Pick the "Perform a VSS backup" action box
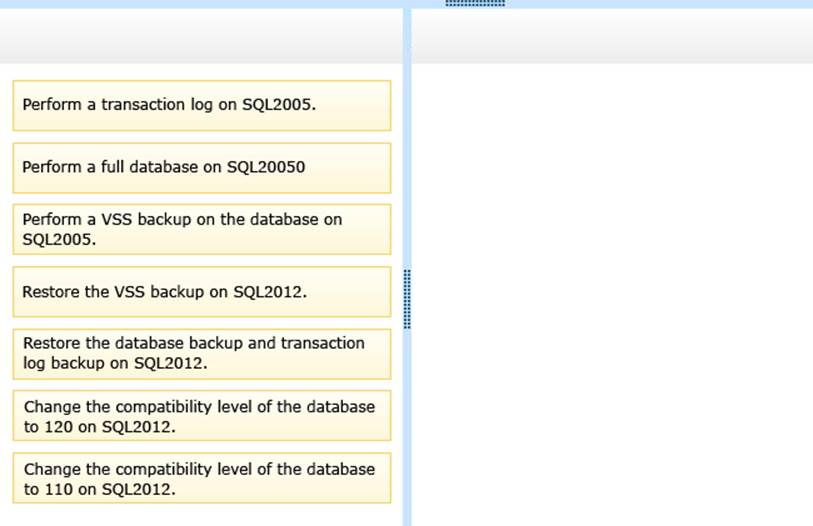The height and width of the screenshot is (526, 813). click(201, 230)
